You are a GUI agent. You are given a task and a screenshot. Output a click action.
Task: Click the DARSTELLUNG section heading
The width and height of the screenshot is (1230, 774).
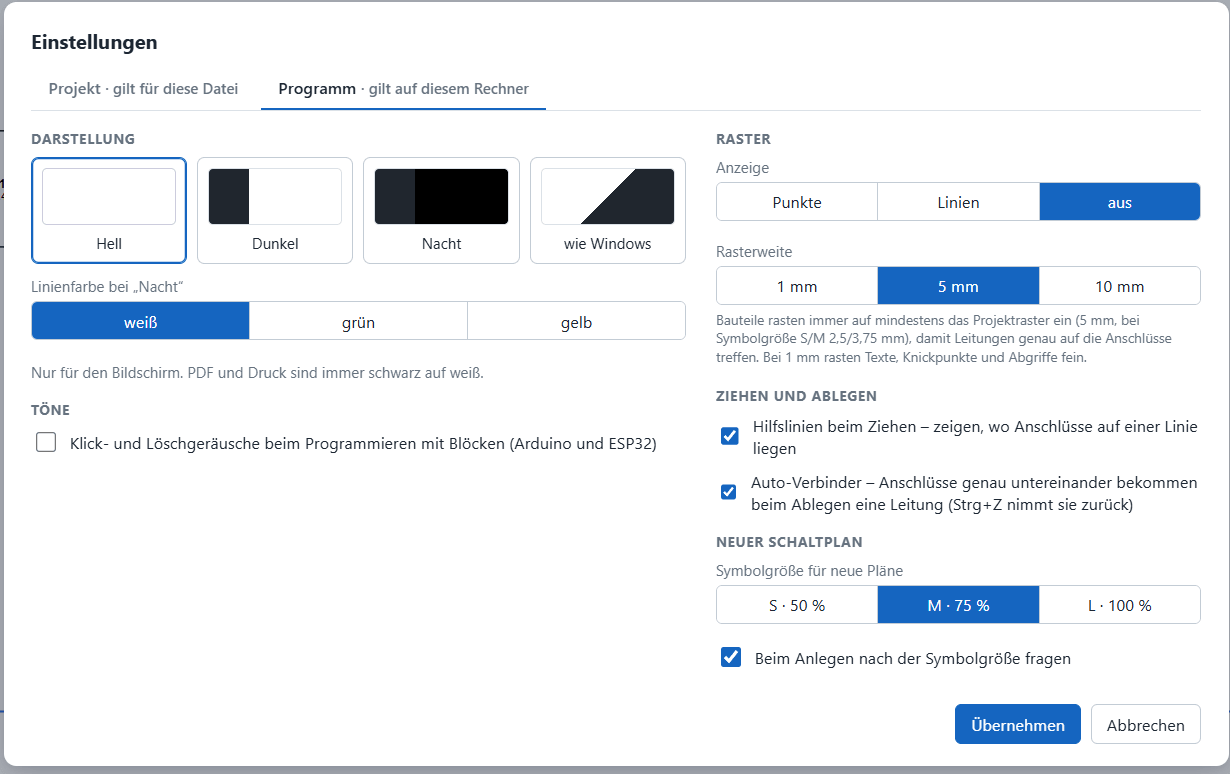83,139
